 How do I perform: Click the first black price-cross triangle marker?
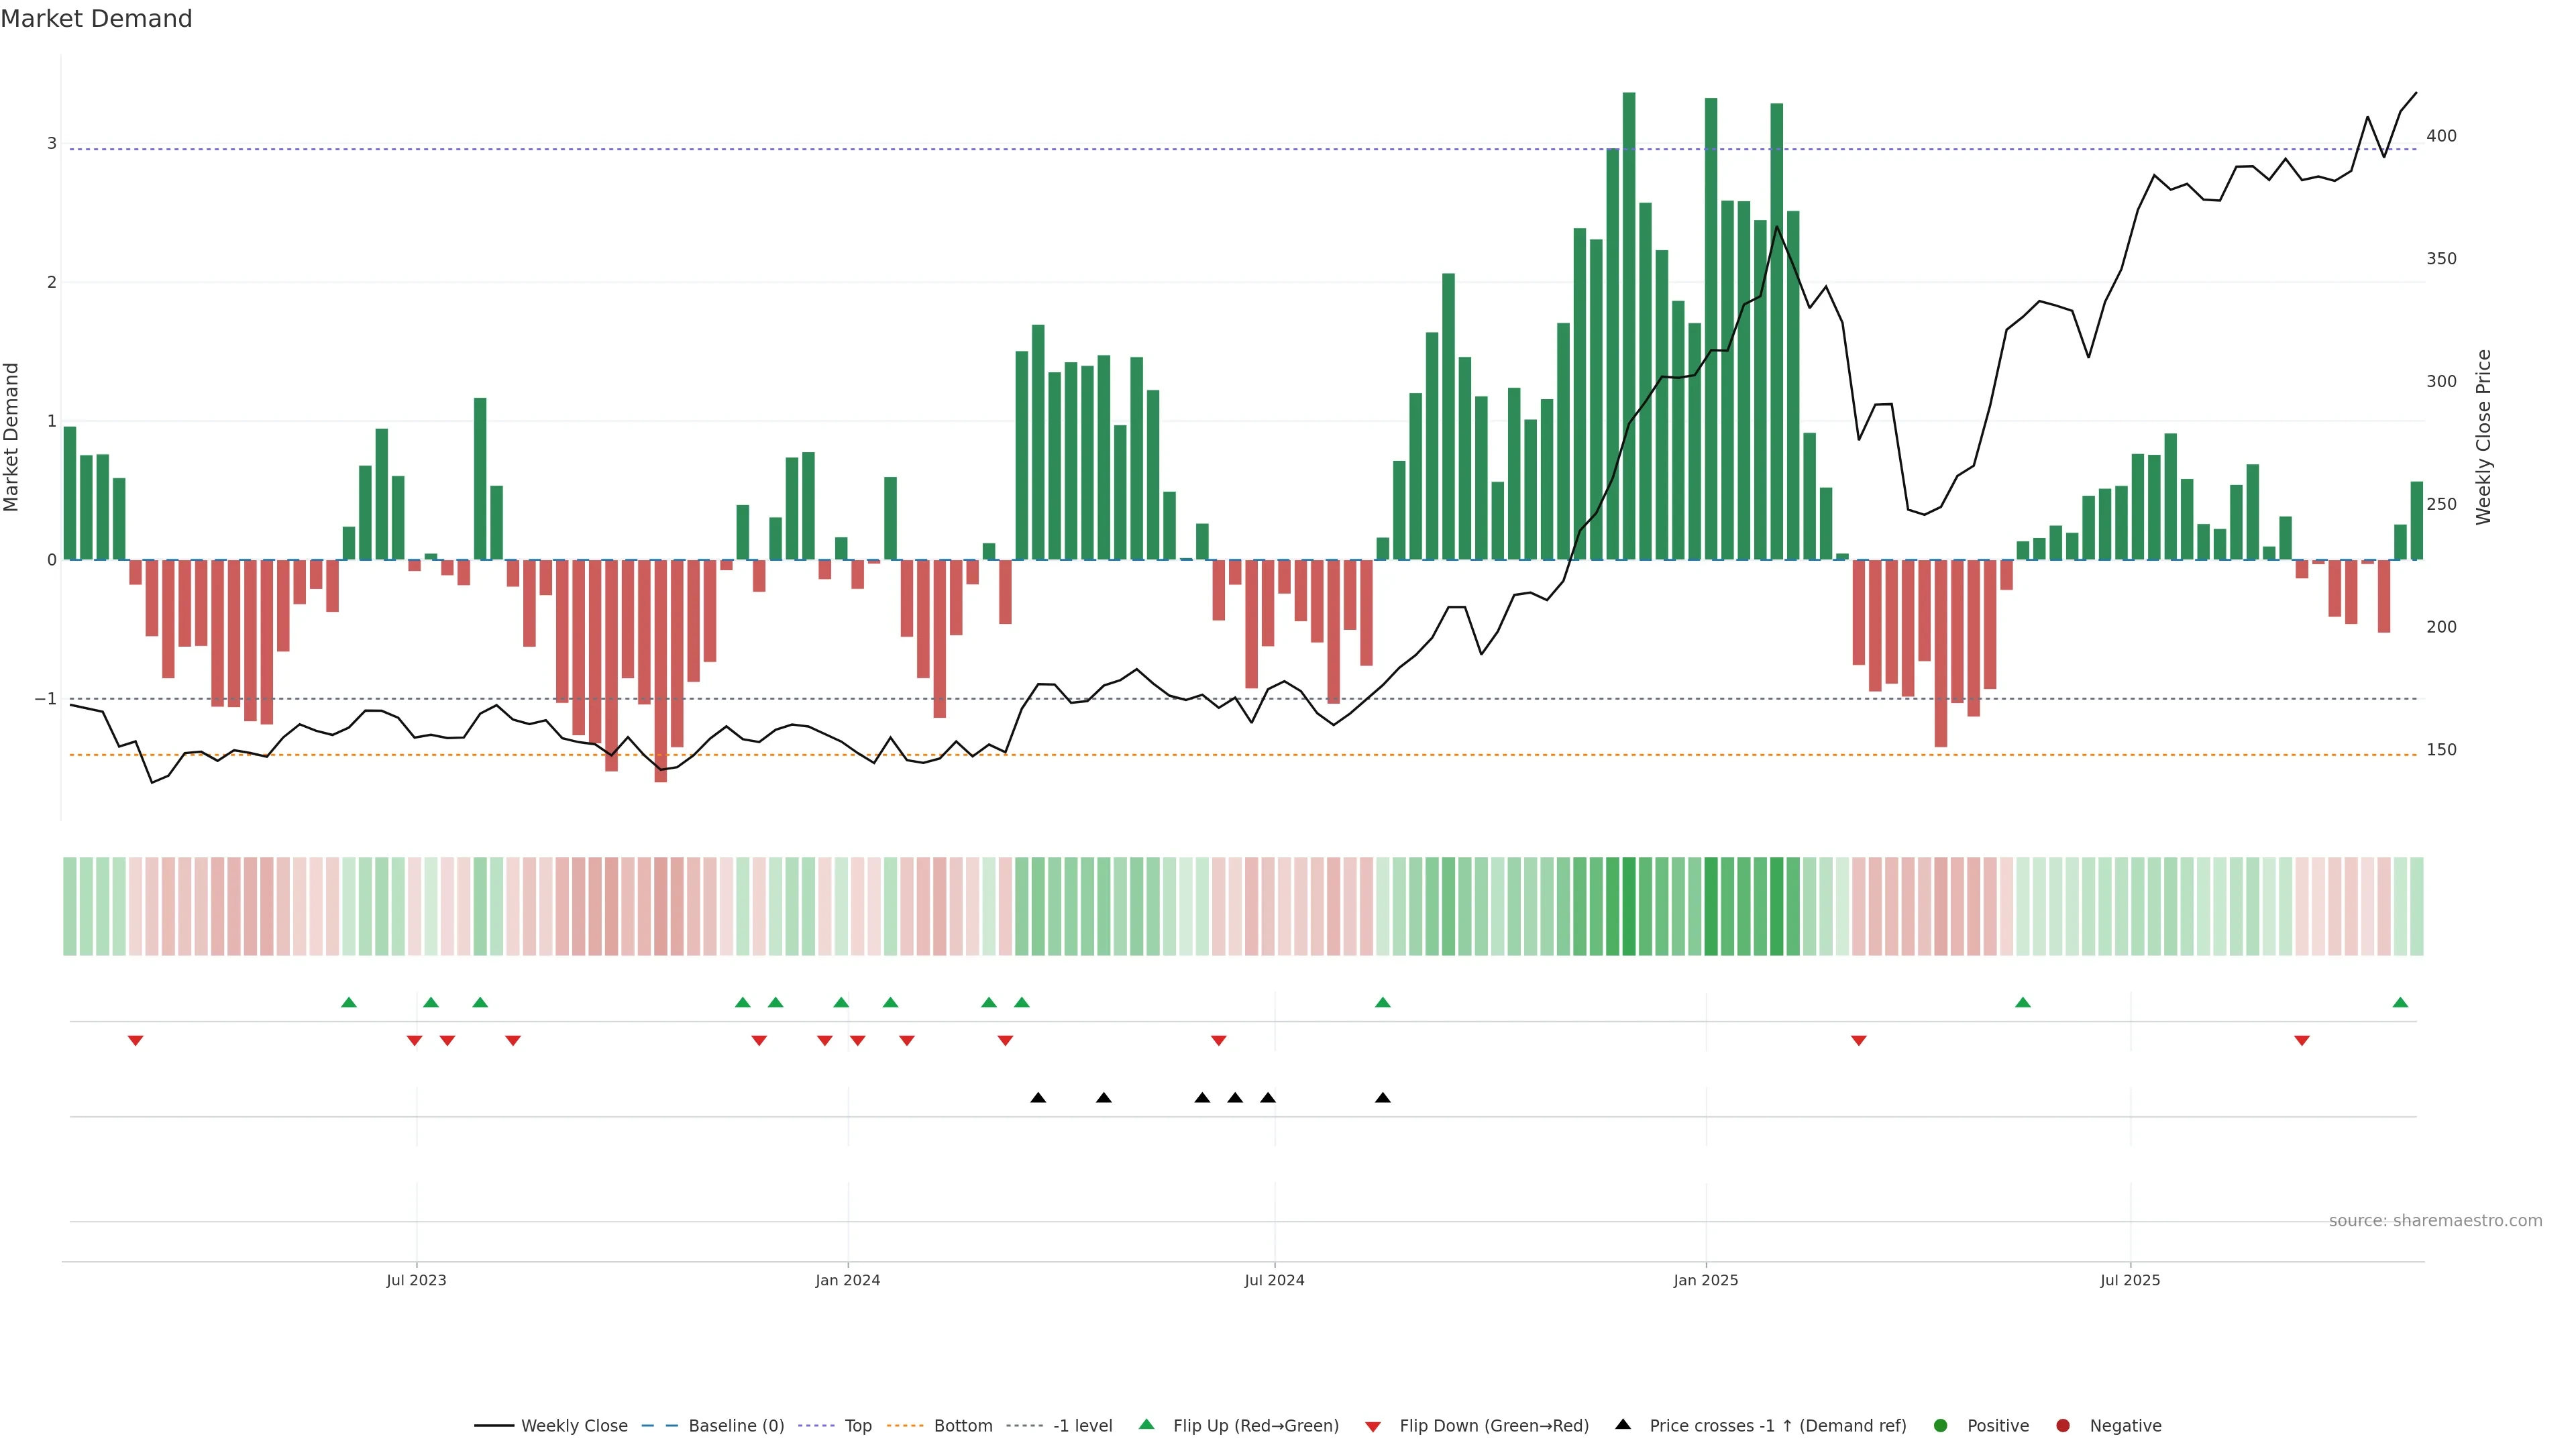click(1038, 1098)
